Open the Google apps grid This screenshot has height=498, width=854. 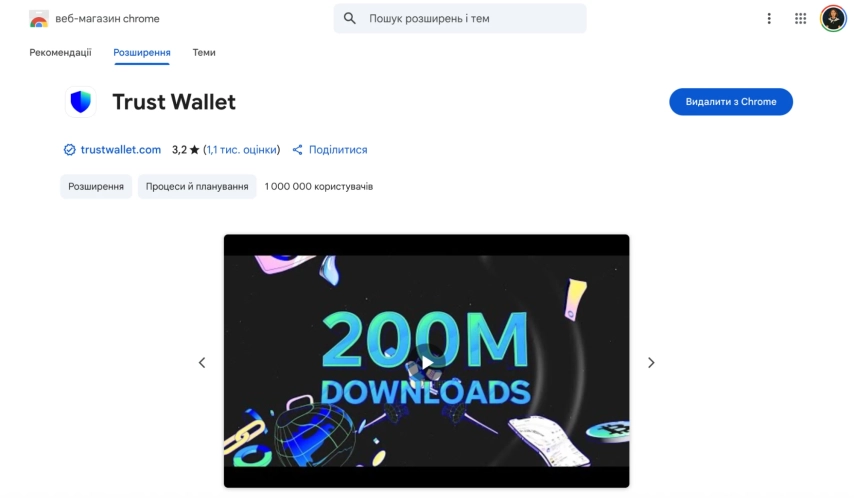800,19
